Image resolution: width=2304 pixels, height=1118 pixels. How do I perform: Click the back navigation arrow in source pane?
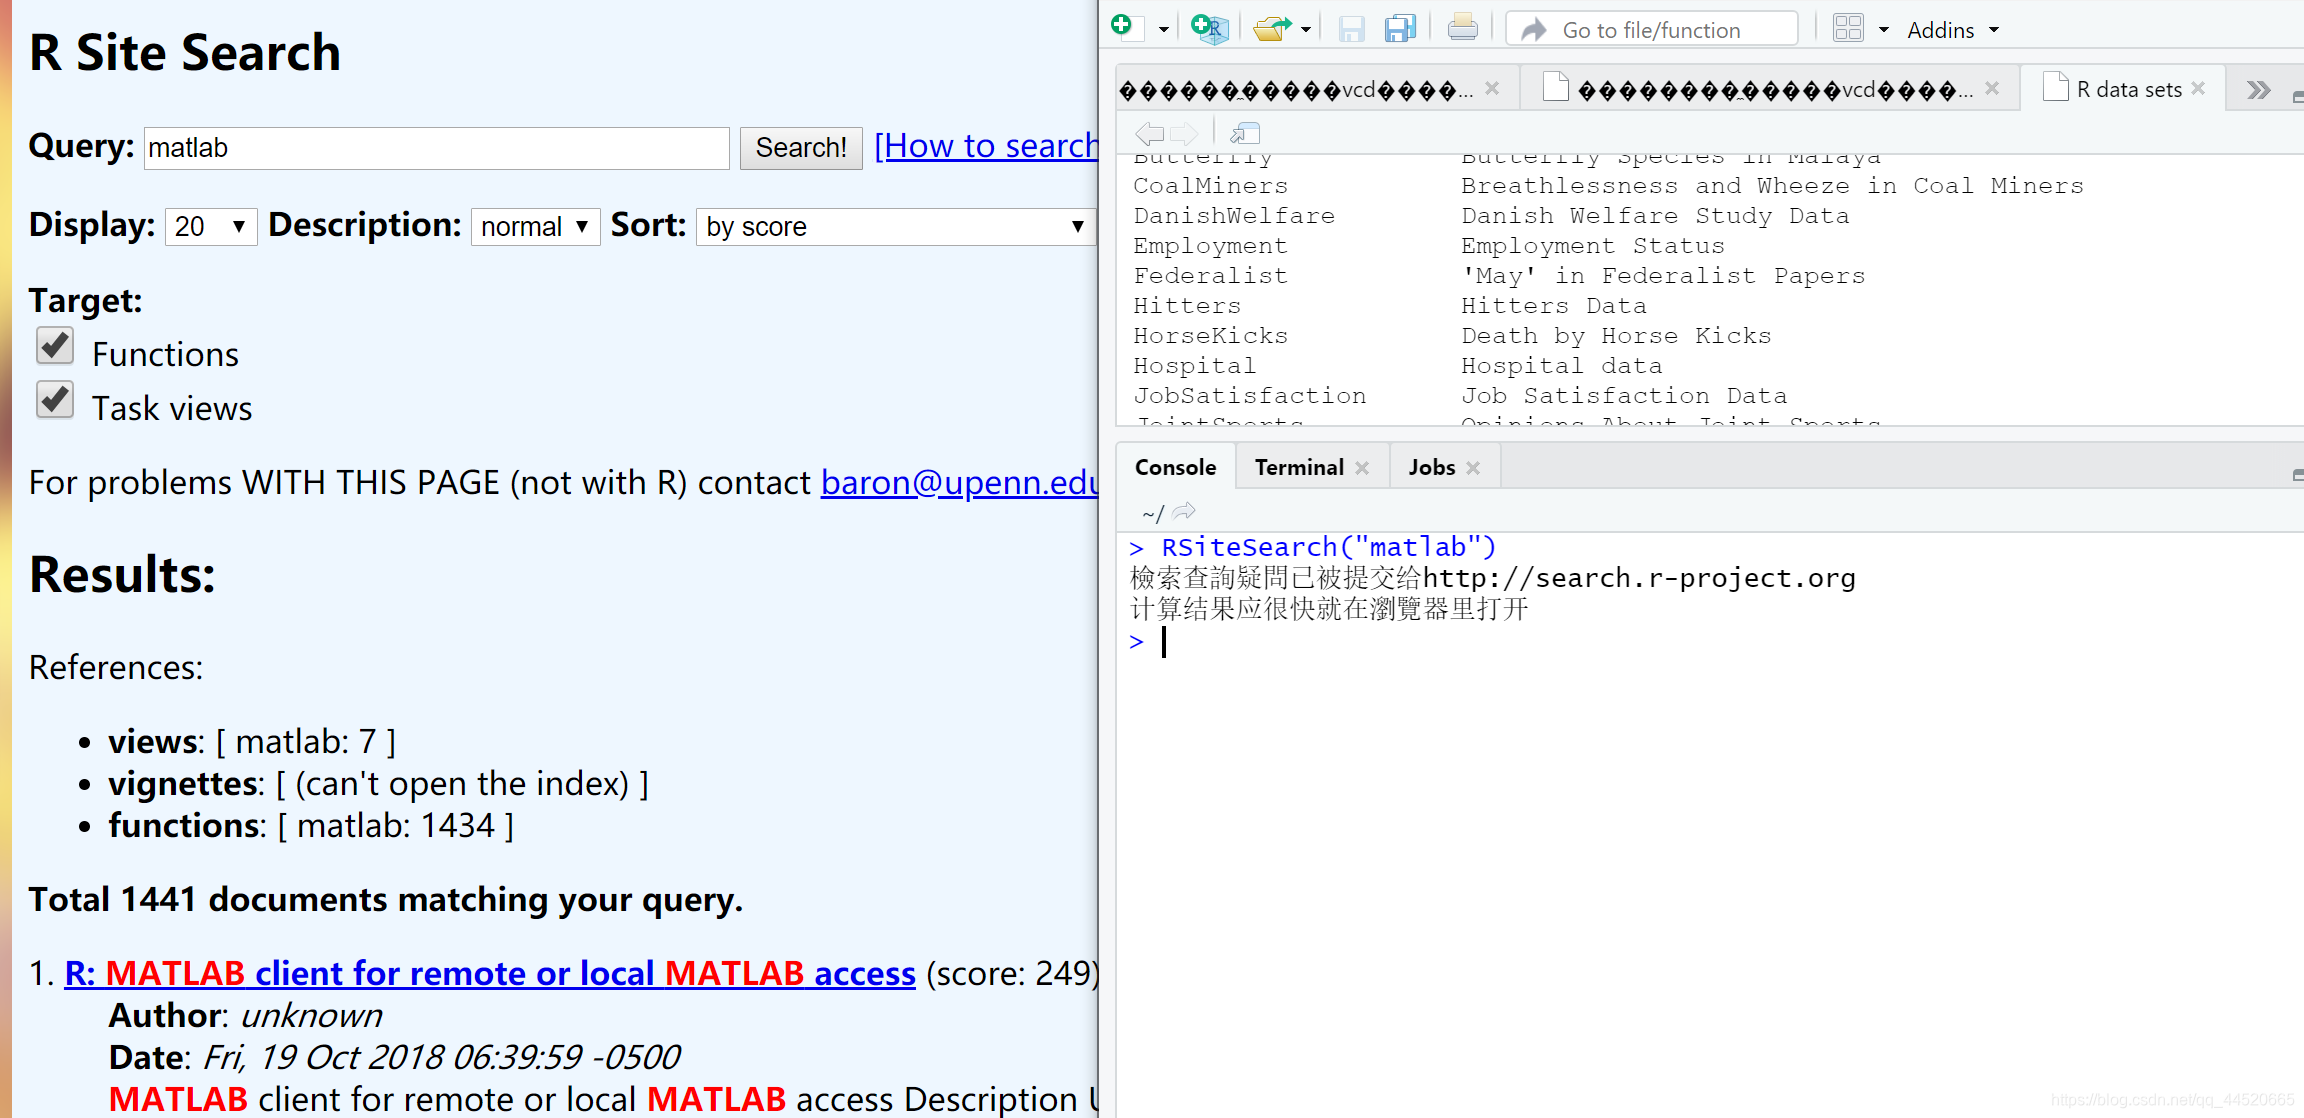(1150, 132)
